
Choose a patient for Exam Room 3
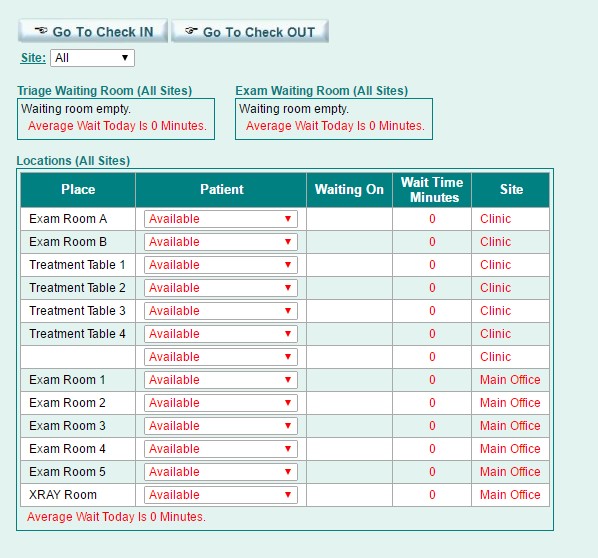click(x=221, y=426)
